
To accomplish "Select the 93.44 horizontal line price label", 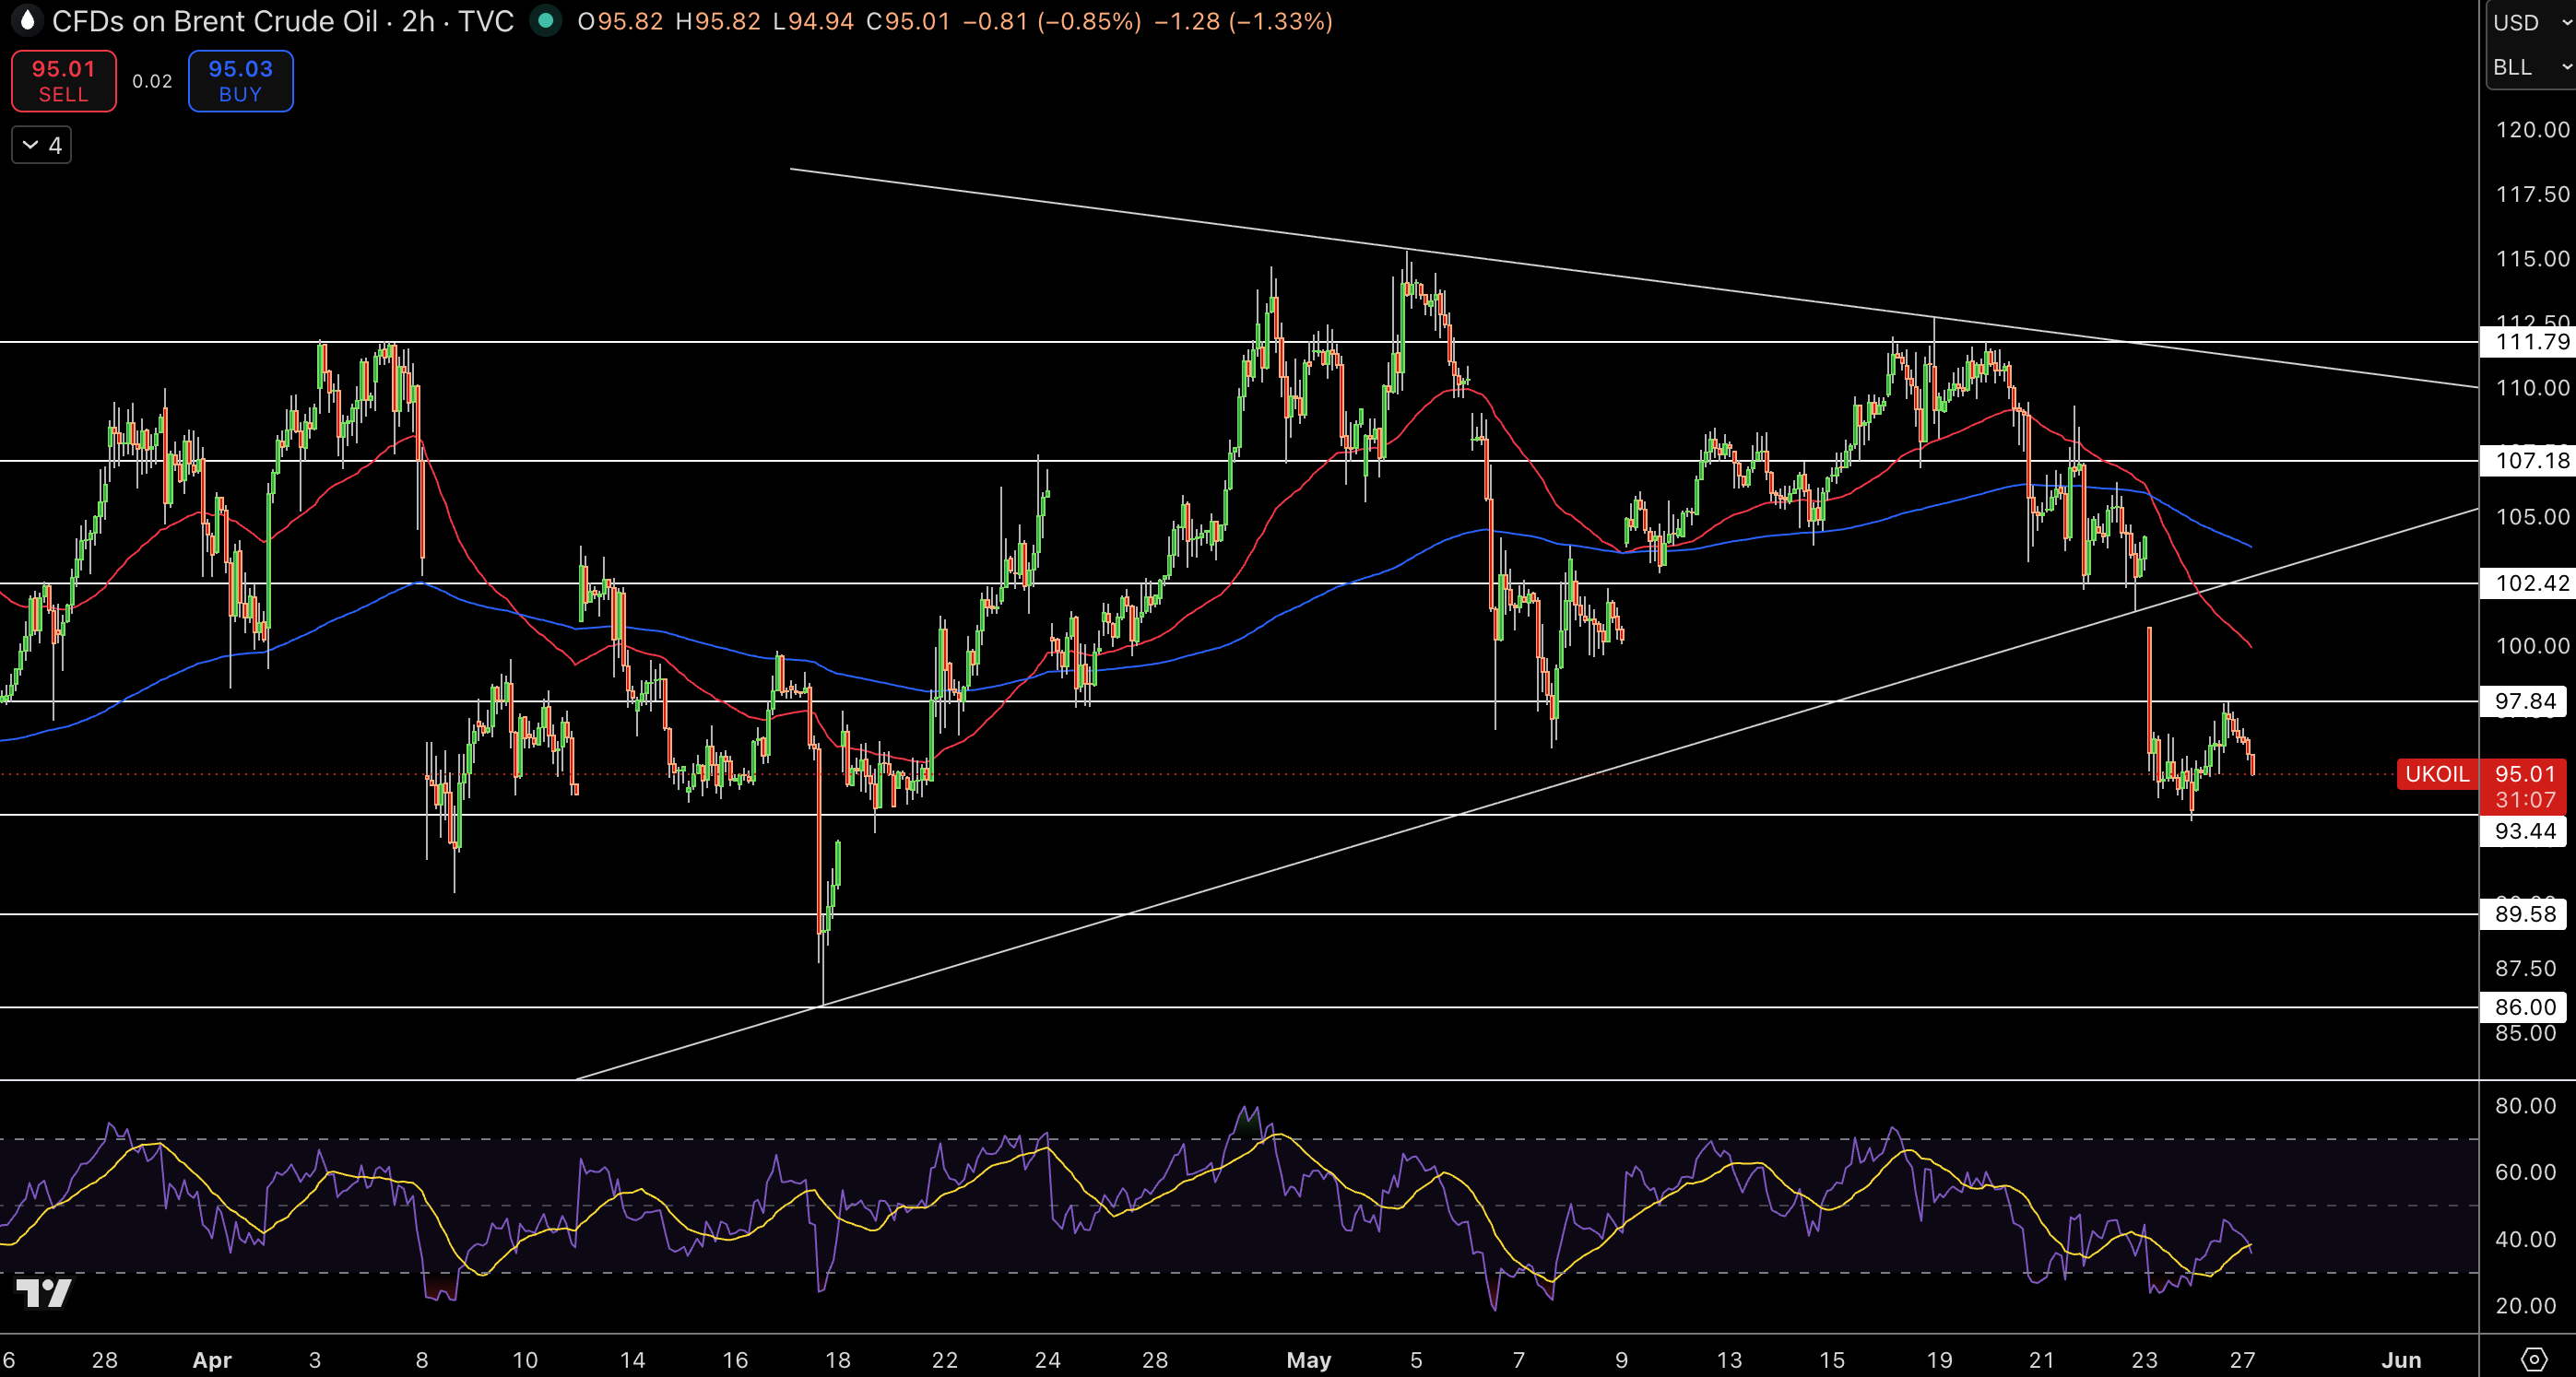I will (2524, 831).
